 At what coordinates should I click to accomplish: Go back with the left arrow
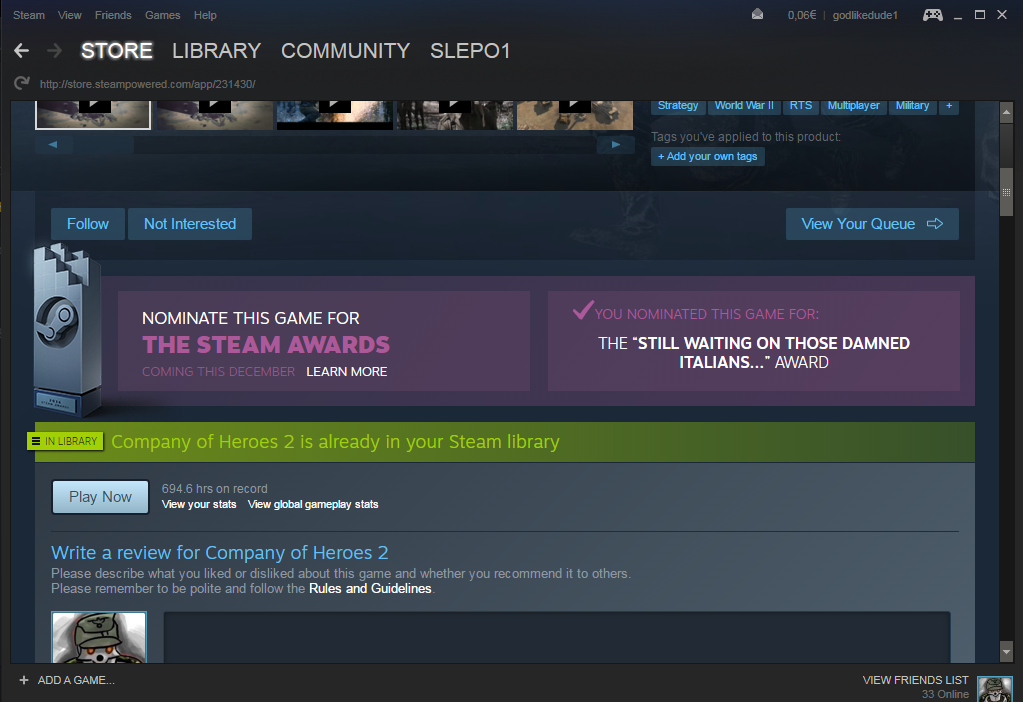coord(22,51)
